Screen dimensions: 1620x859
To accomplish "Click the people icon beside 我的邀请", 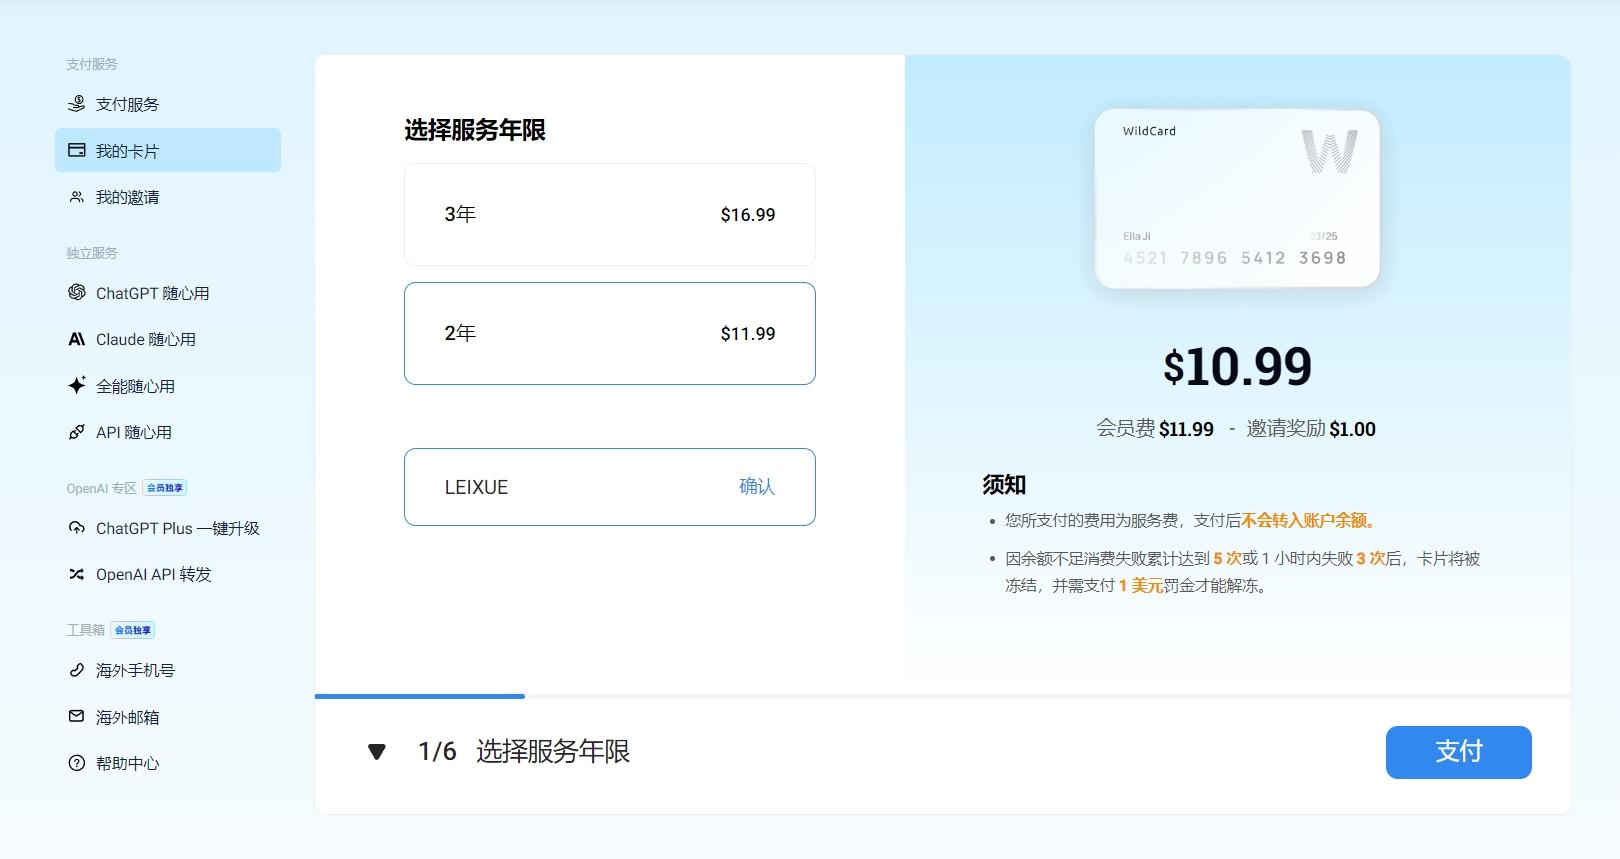I will click(76, 197).
